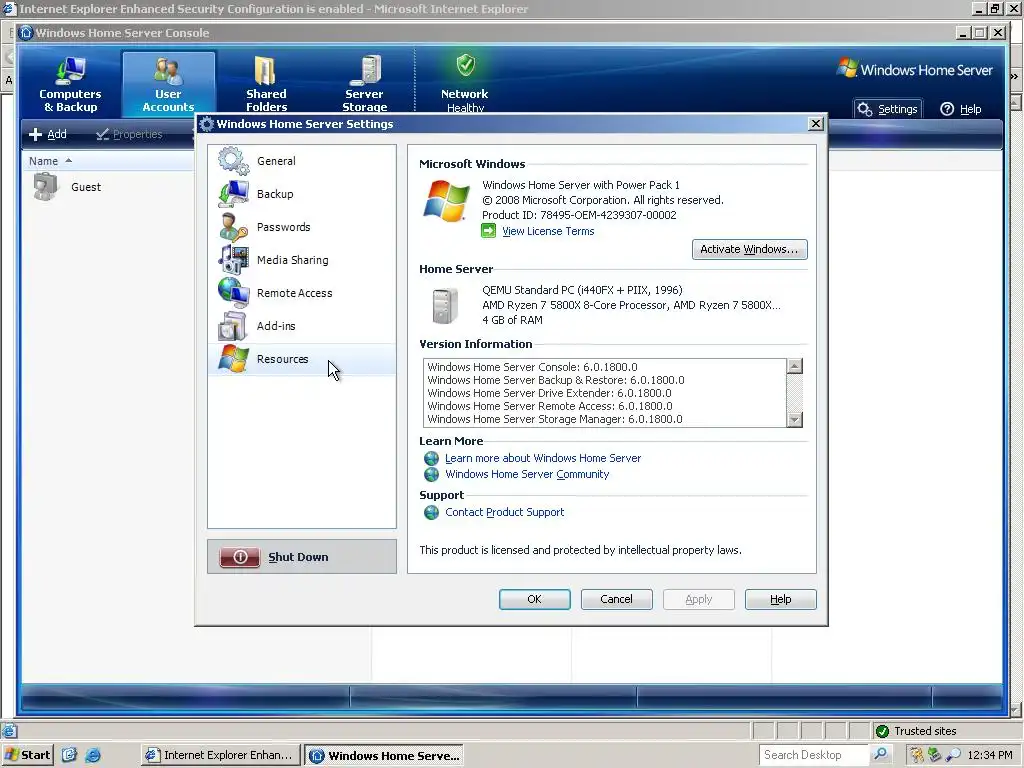Click Activate Windows button
The width and height of the screenshot is (1024, 768).
(x=749, y=249)
